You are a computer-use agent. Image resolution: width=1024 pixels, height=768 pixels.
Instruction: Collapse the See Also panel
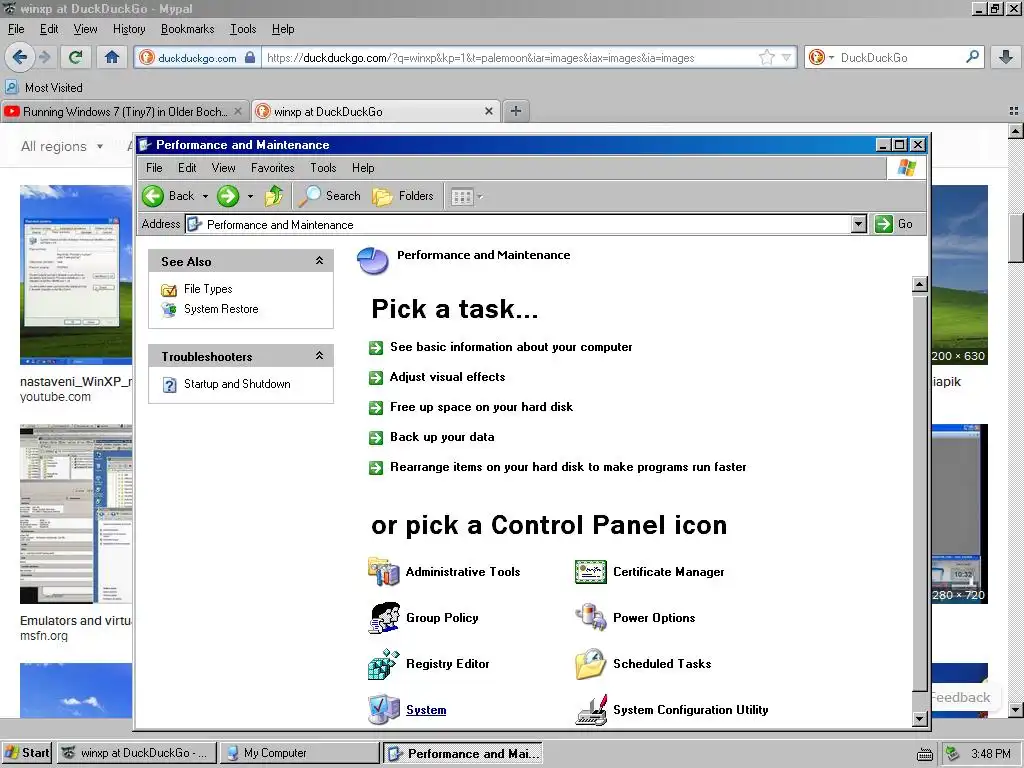[x=319, y=261]
